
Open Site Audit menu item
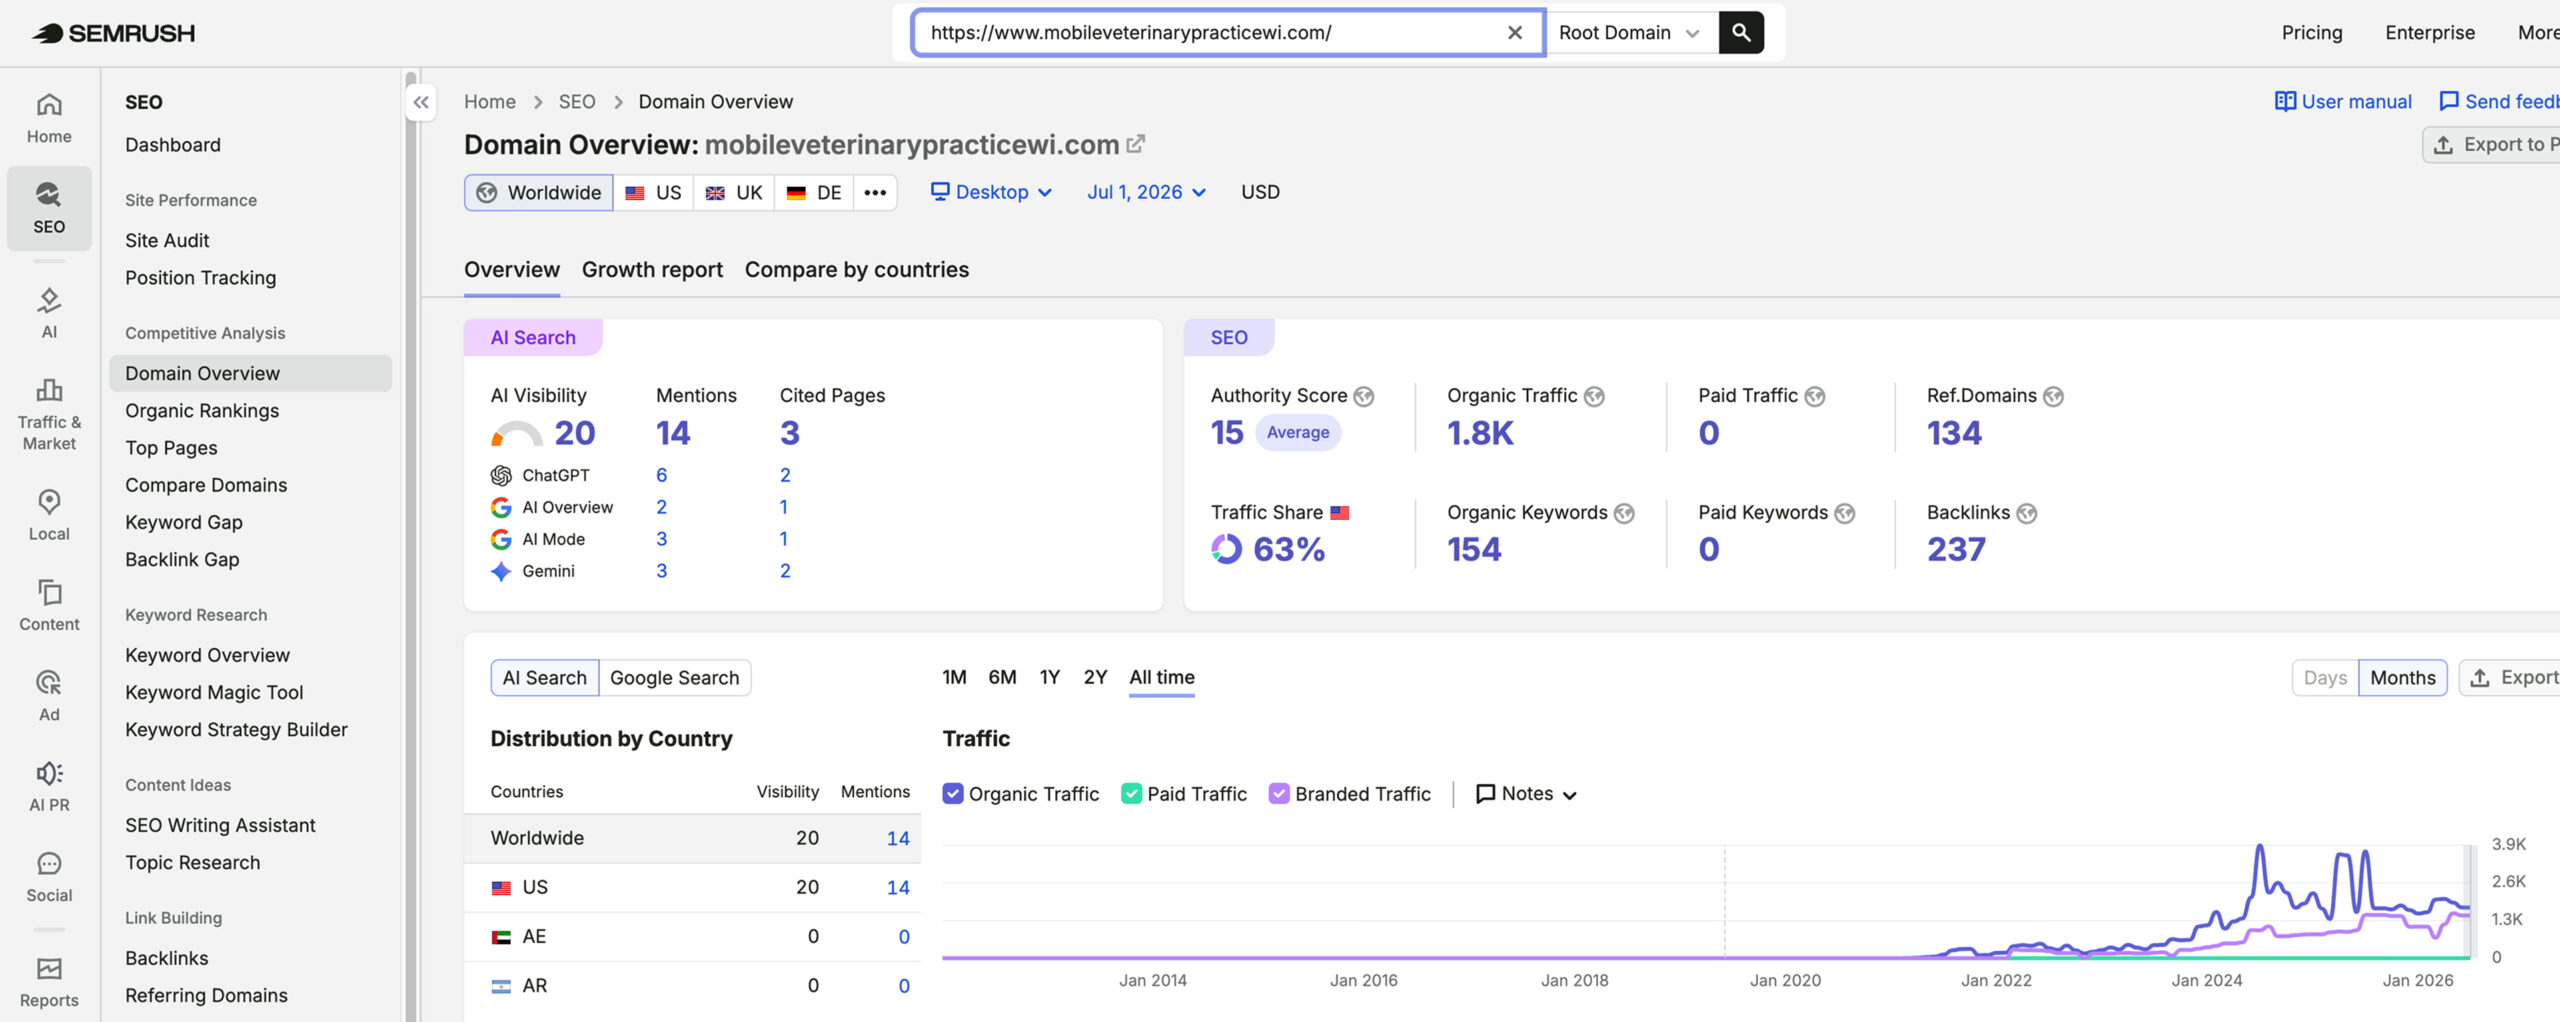[x=167, y=241]
